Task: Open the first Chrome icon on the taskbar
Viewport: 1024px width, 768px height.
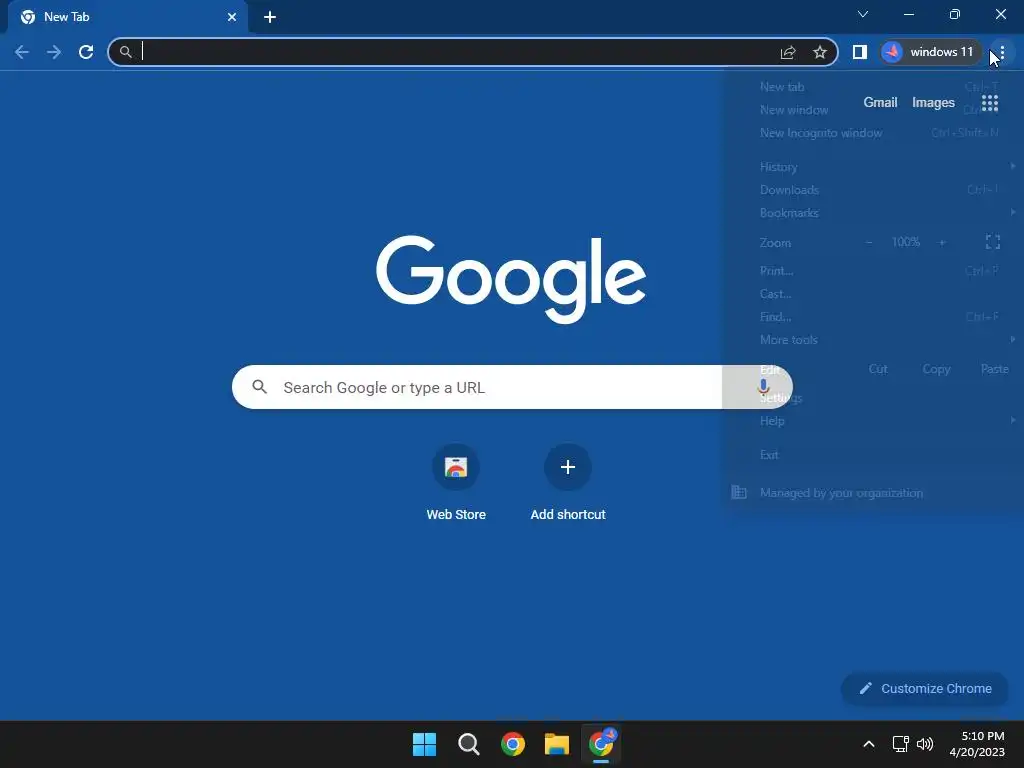Action: pos(513,744)
